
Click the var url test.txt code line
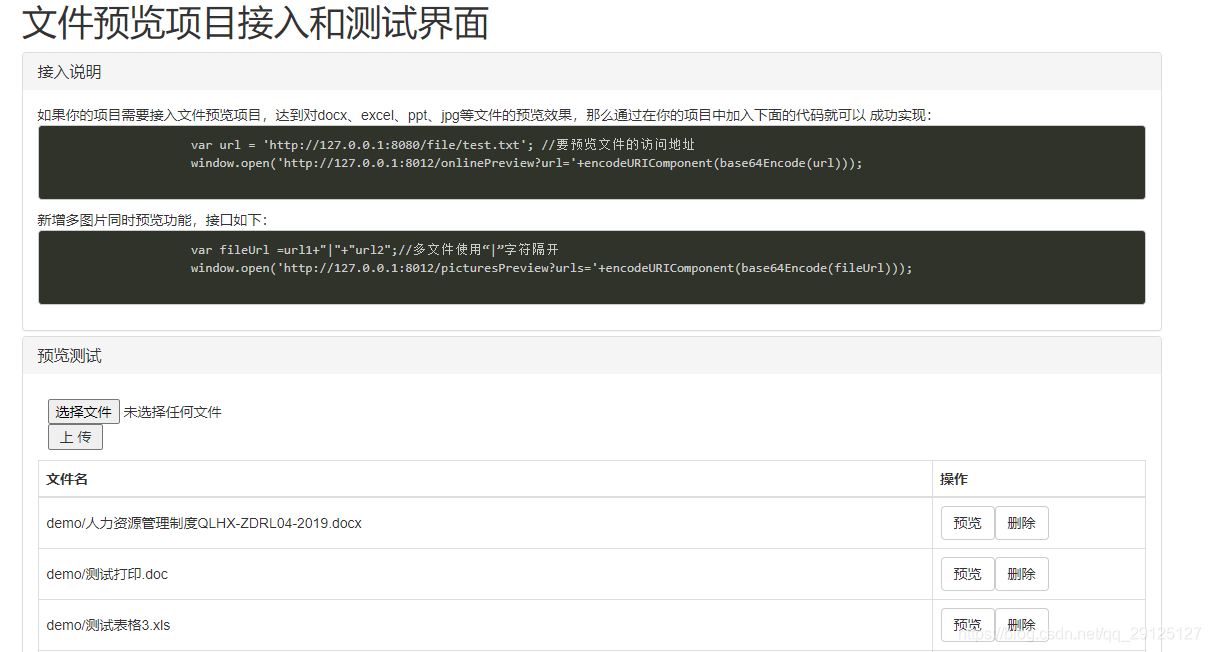coord(443,145)
